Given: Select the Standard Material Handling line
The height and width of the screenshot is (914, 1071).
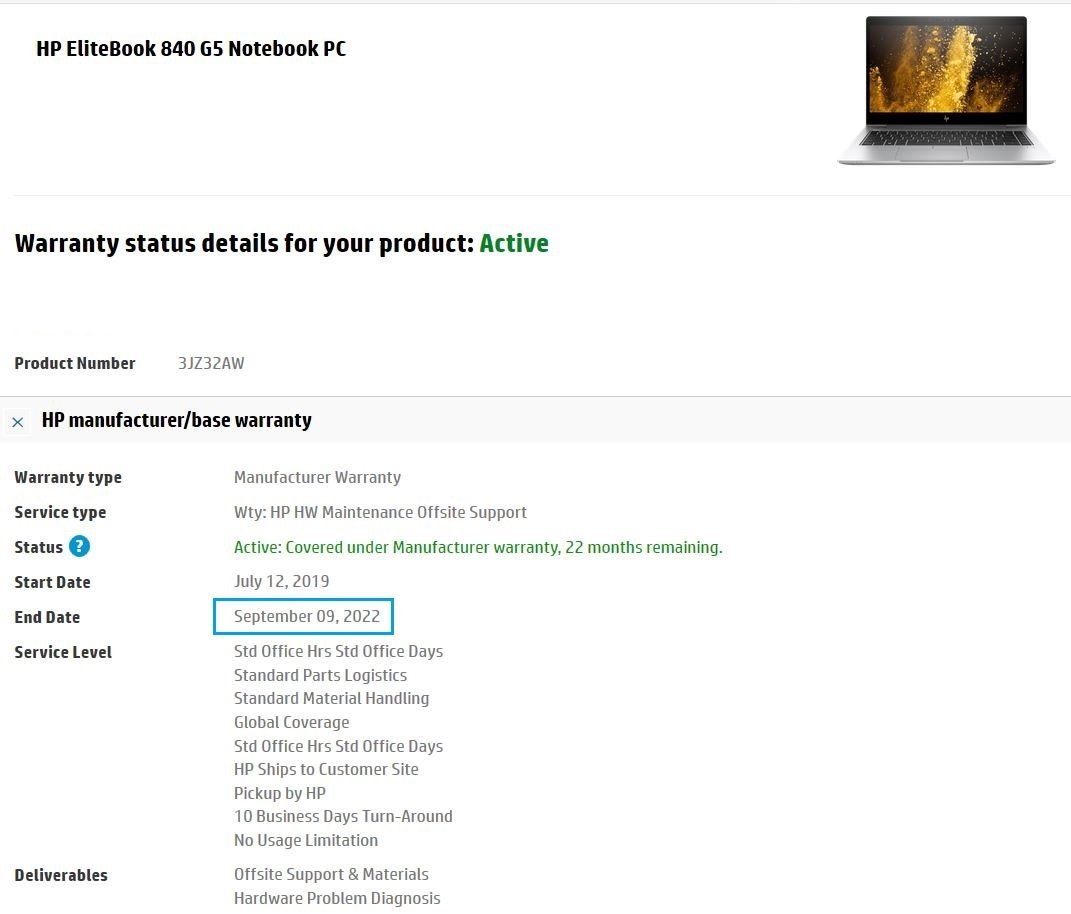Looking at the screenshot, I should (x=331, y=698).
